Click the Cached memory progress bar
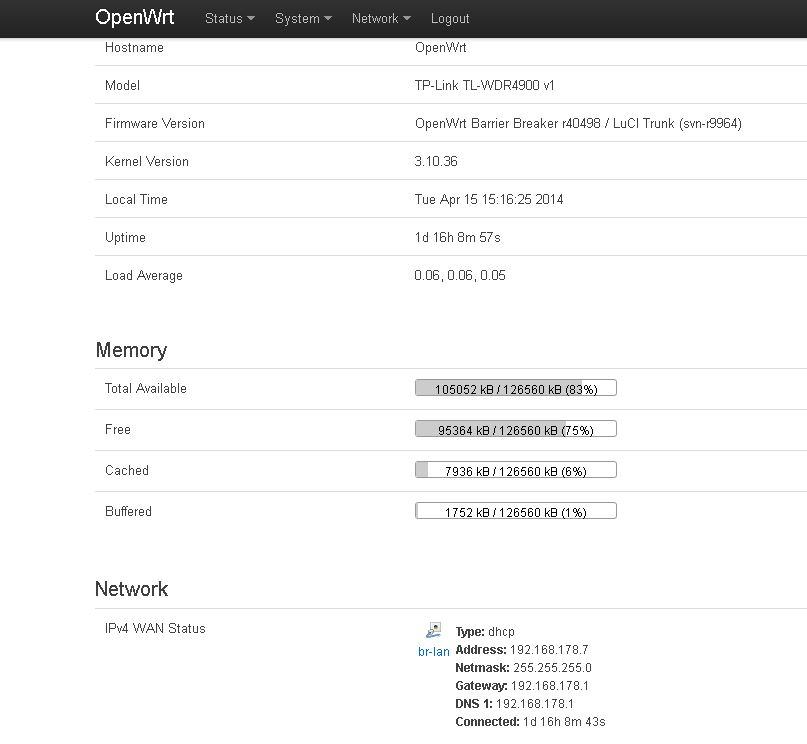 tap(516, 470)
